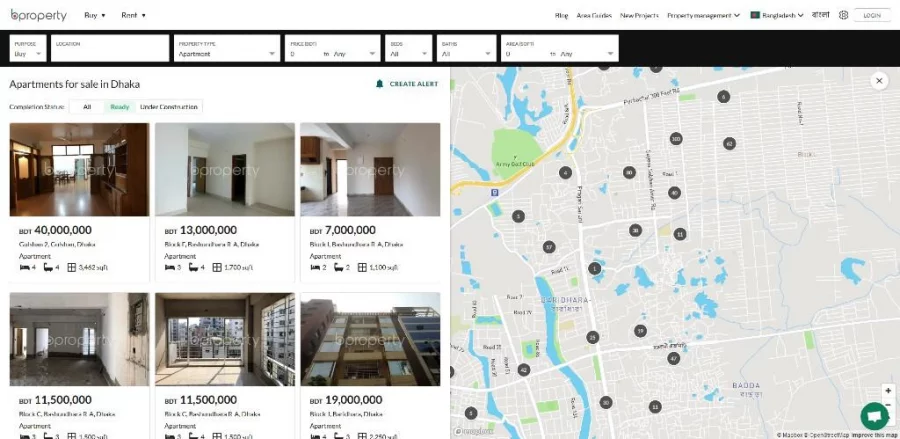900x439 pixels.
Task: Expand the Beds dropdown
Action: (x=409, y=48)
